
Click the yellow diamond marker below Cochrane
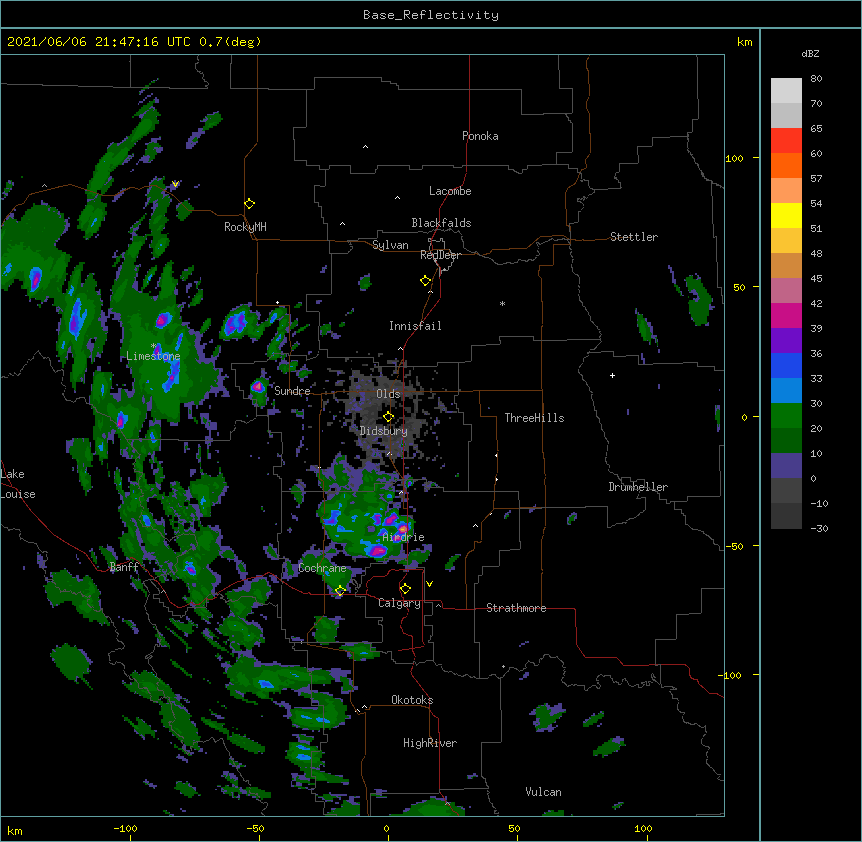point(340,591)
